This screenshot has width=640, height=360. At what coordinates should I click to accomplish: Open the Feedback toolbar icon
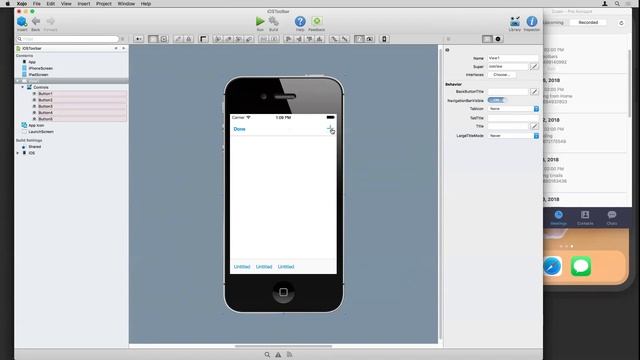point(317,21)
